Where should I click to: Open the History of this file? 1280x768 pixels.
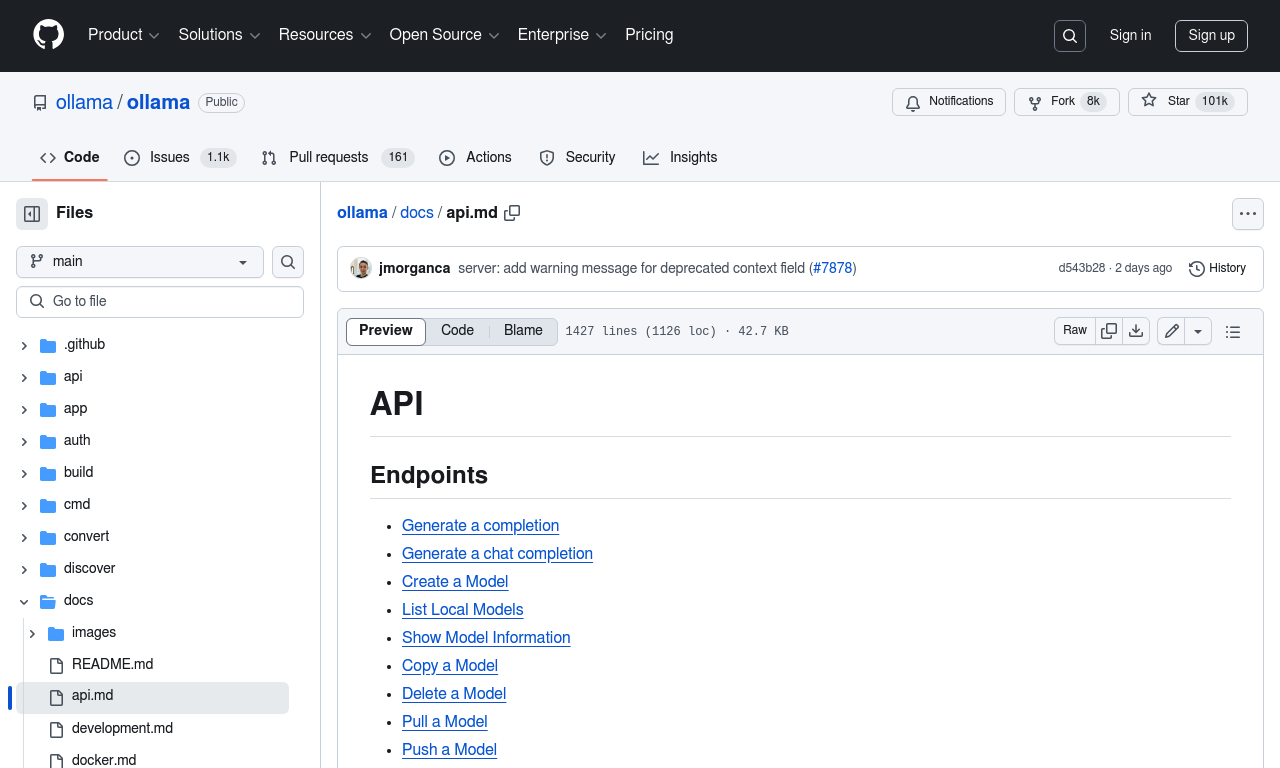coord(1217,268)
